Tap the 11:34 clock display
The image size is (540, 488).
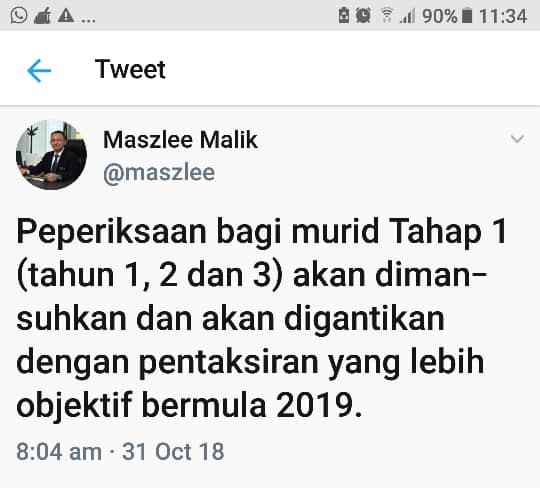coord(503,16)
